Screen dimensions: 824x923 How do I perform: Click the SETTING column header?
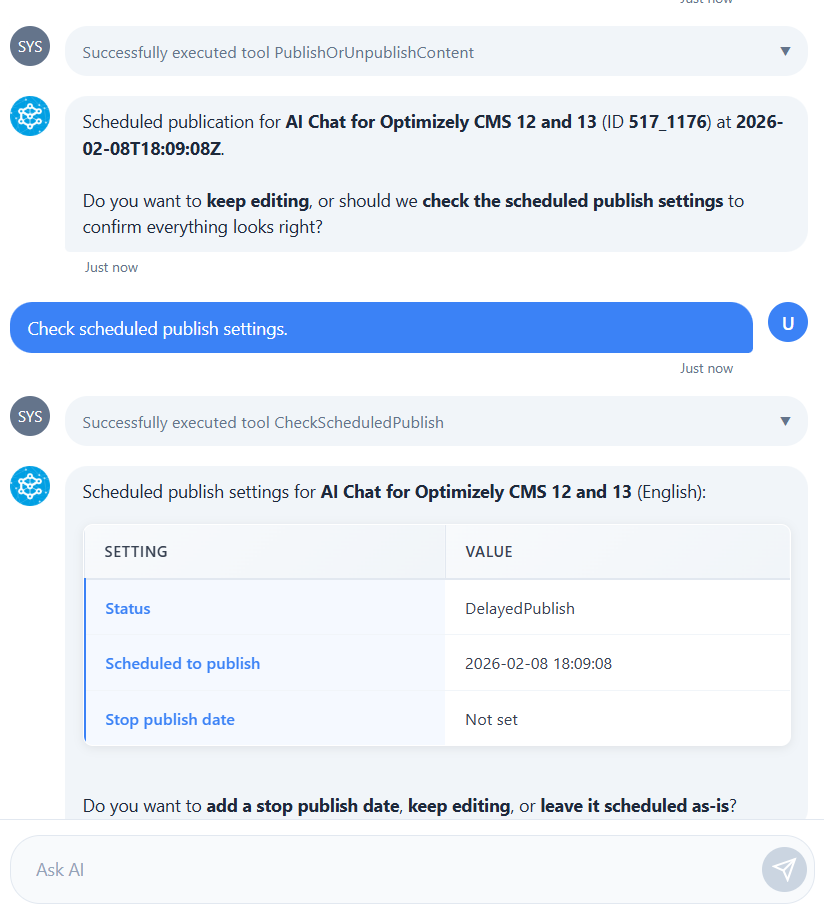(x=135, y=551)
